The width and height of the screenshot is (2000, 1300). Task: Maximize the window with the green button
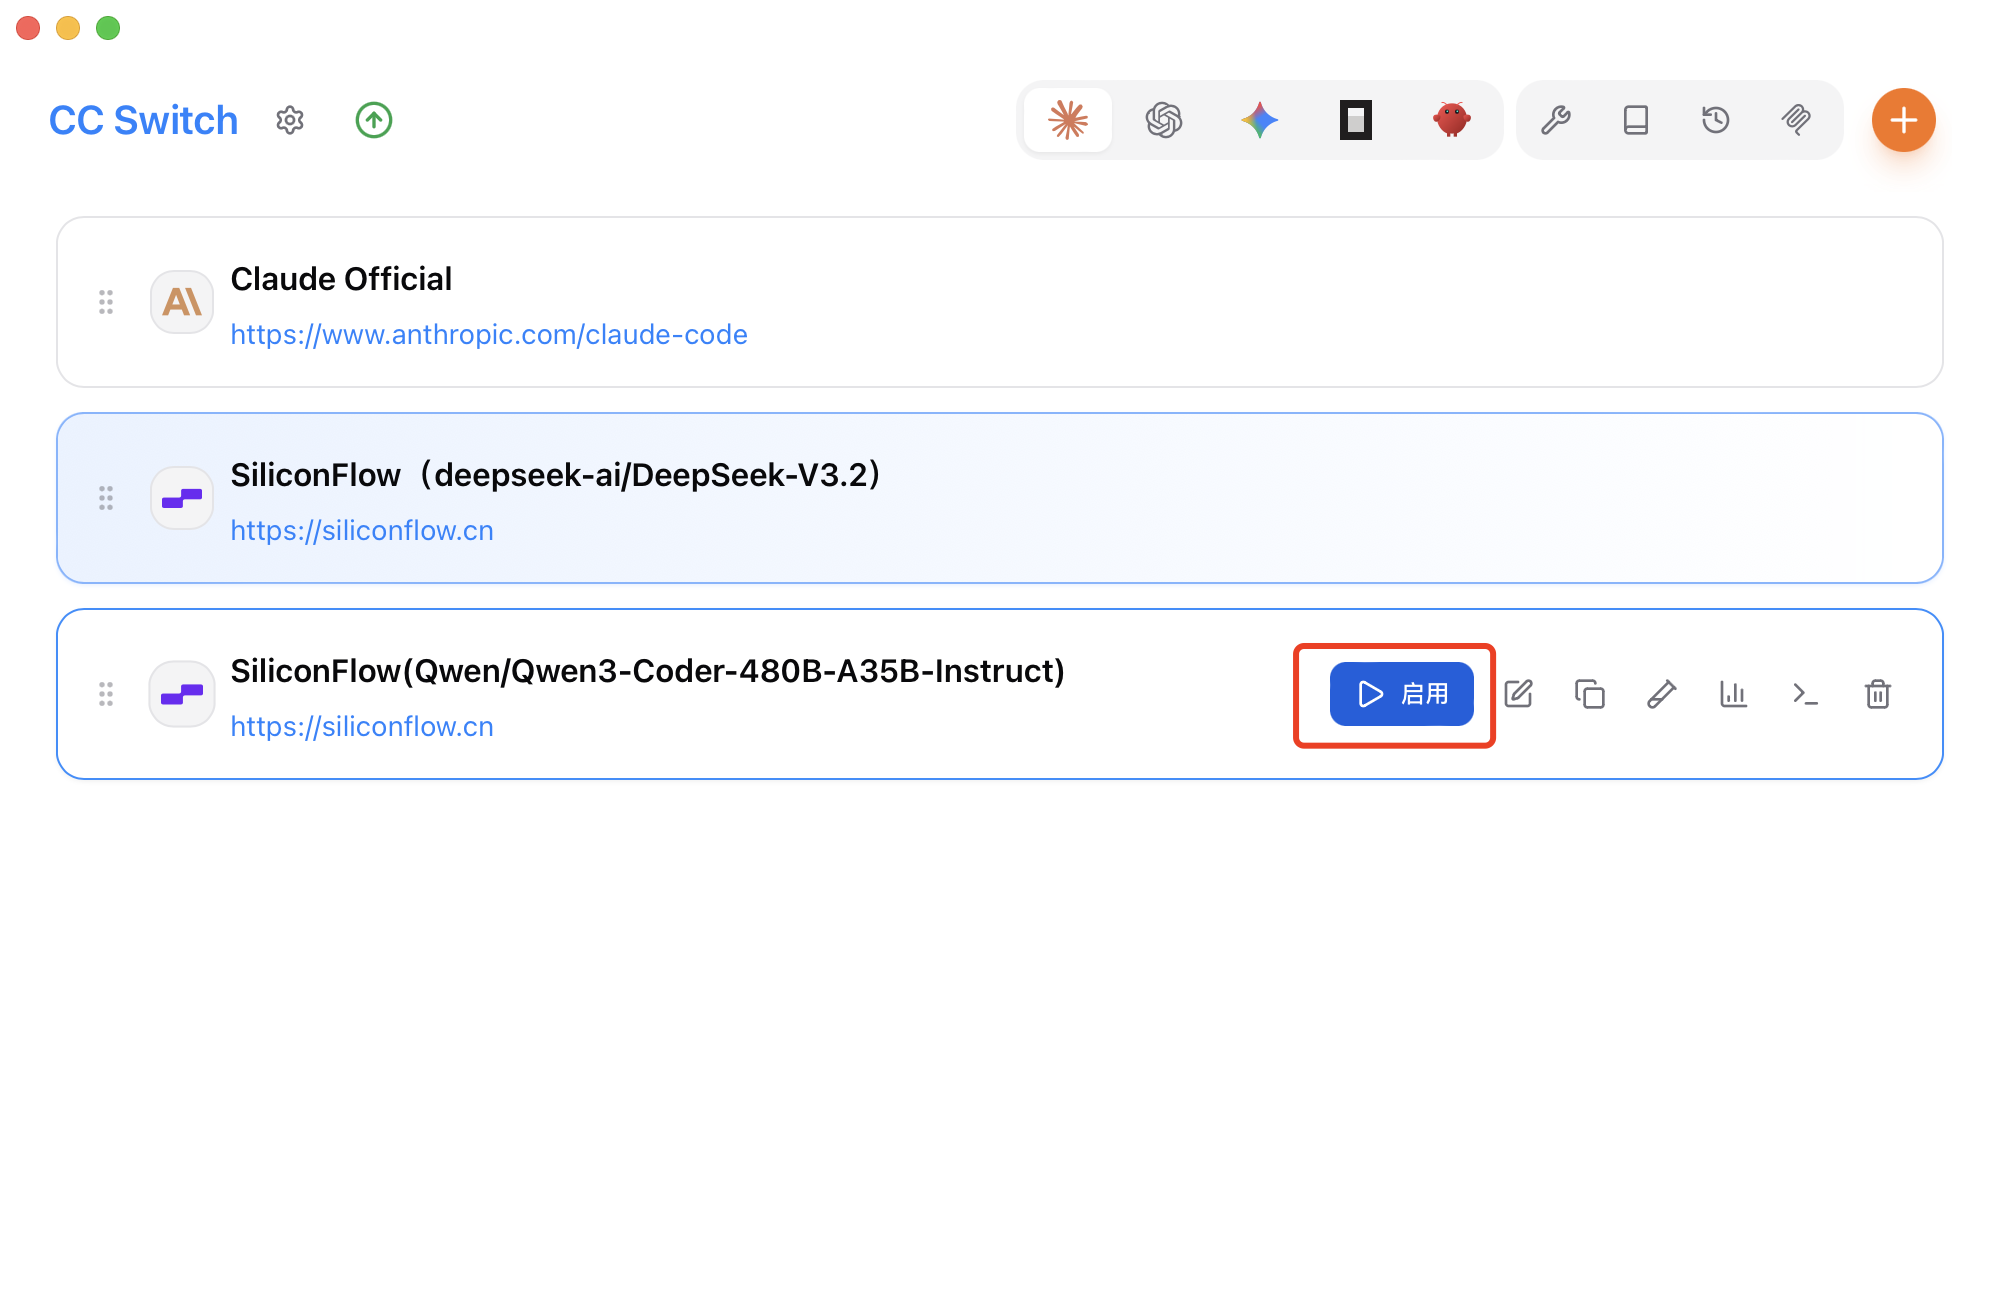coord(108,28)
